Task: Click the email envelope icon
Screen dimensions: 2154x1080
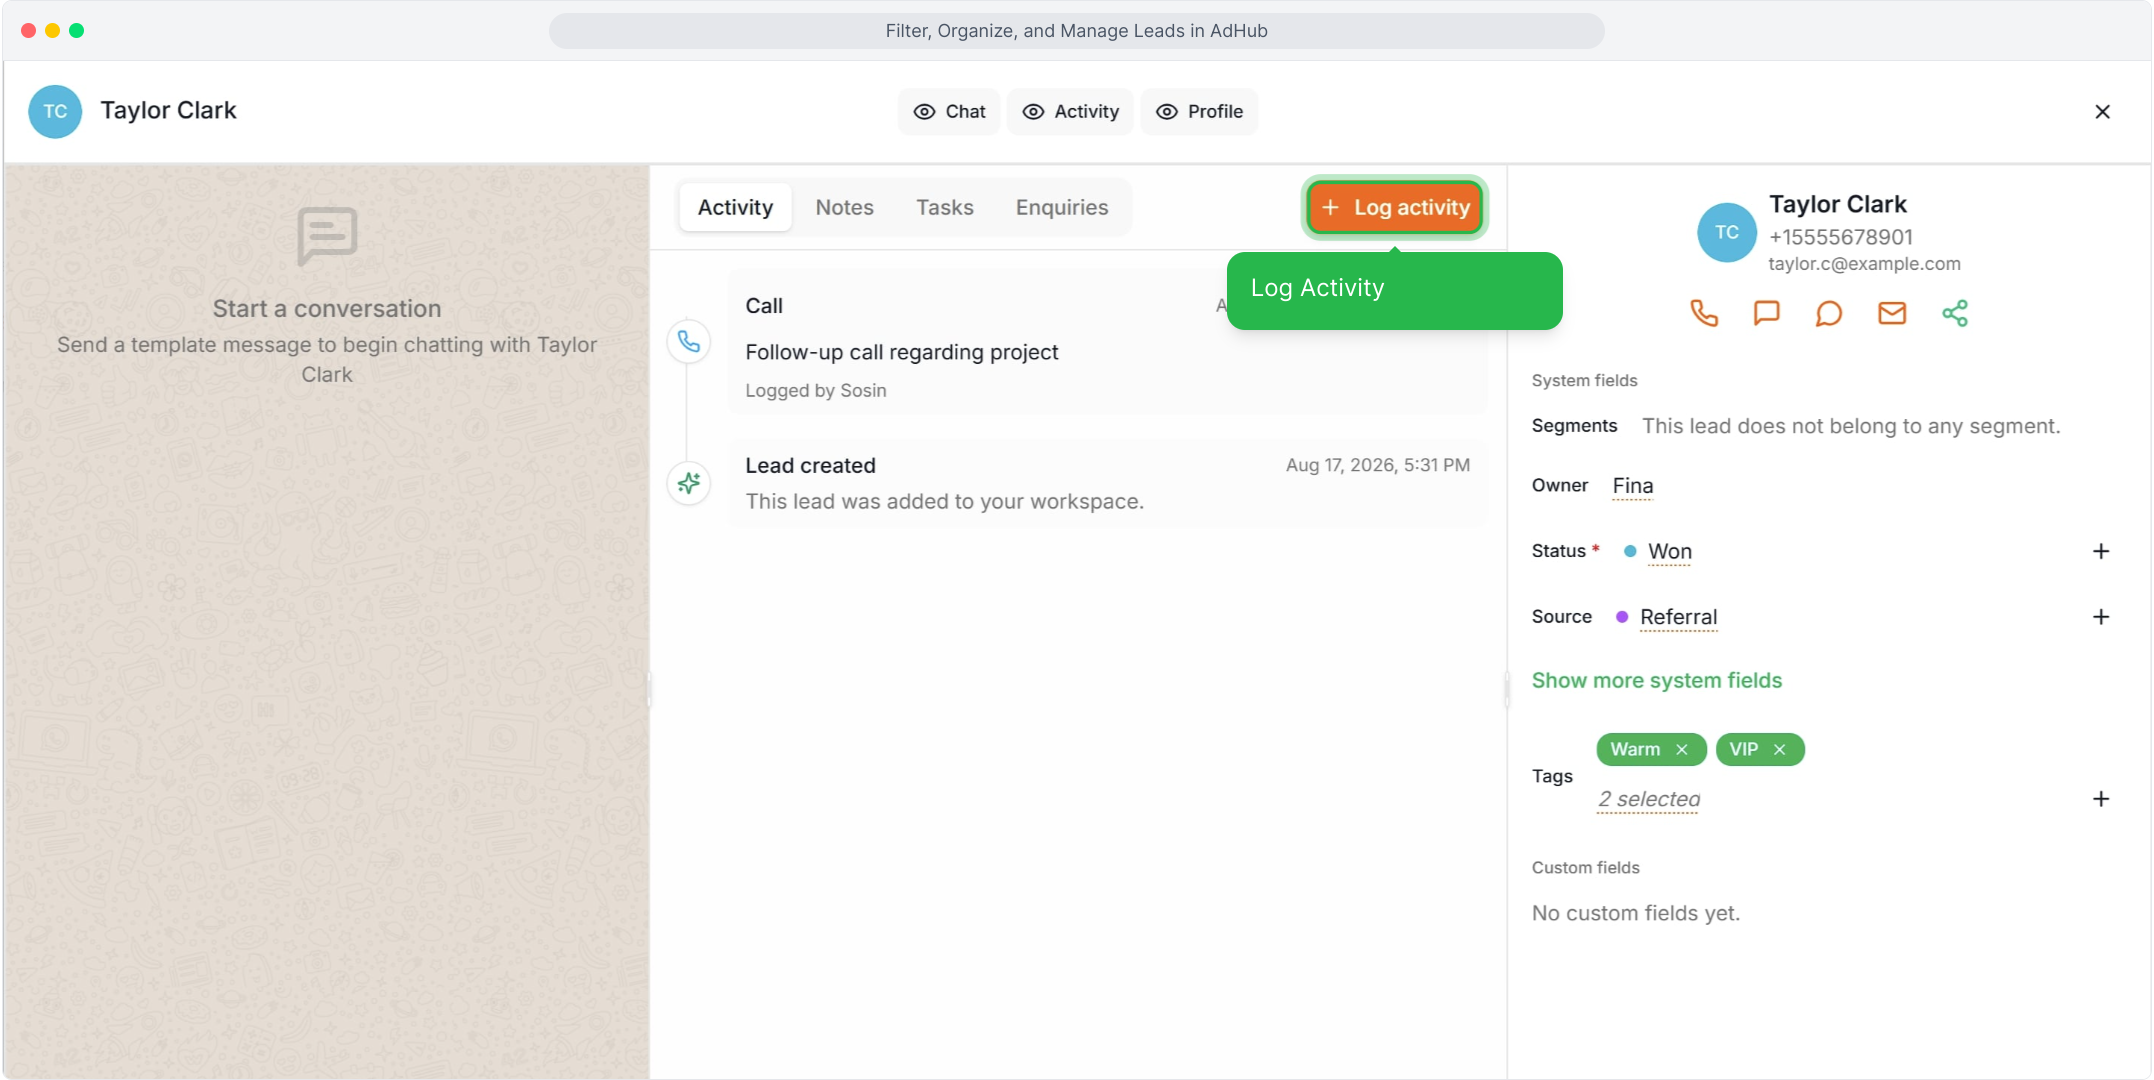Action: point(1892,313)
